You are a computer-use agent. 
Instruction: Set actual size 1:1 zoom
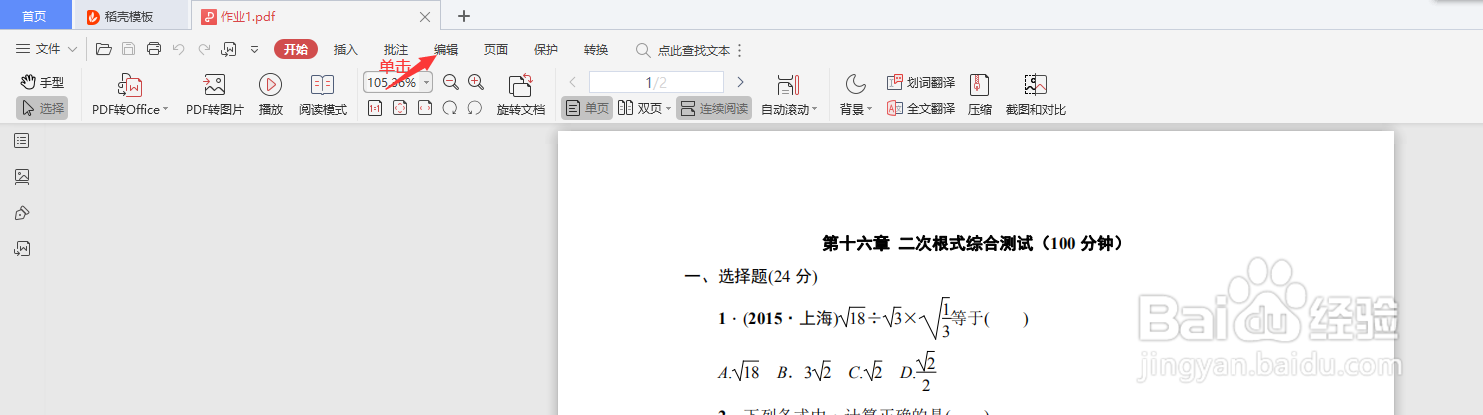pyautogui.click(x=375, y=108)
